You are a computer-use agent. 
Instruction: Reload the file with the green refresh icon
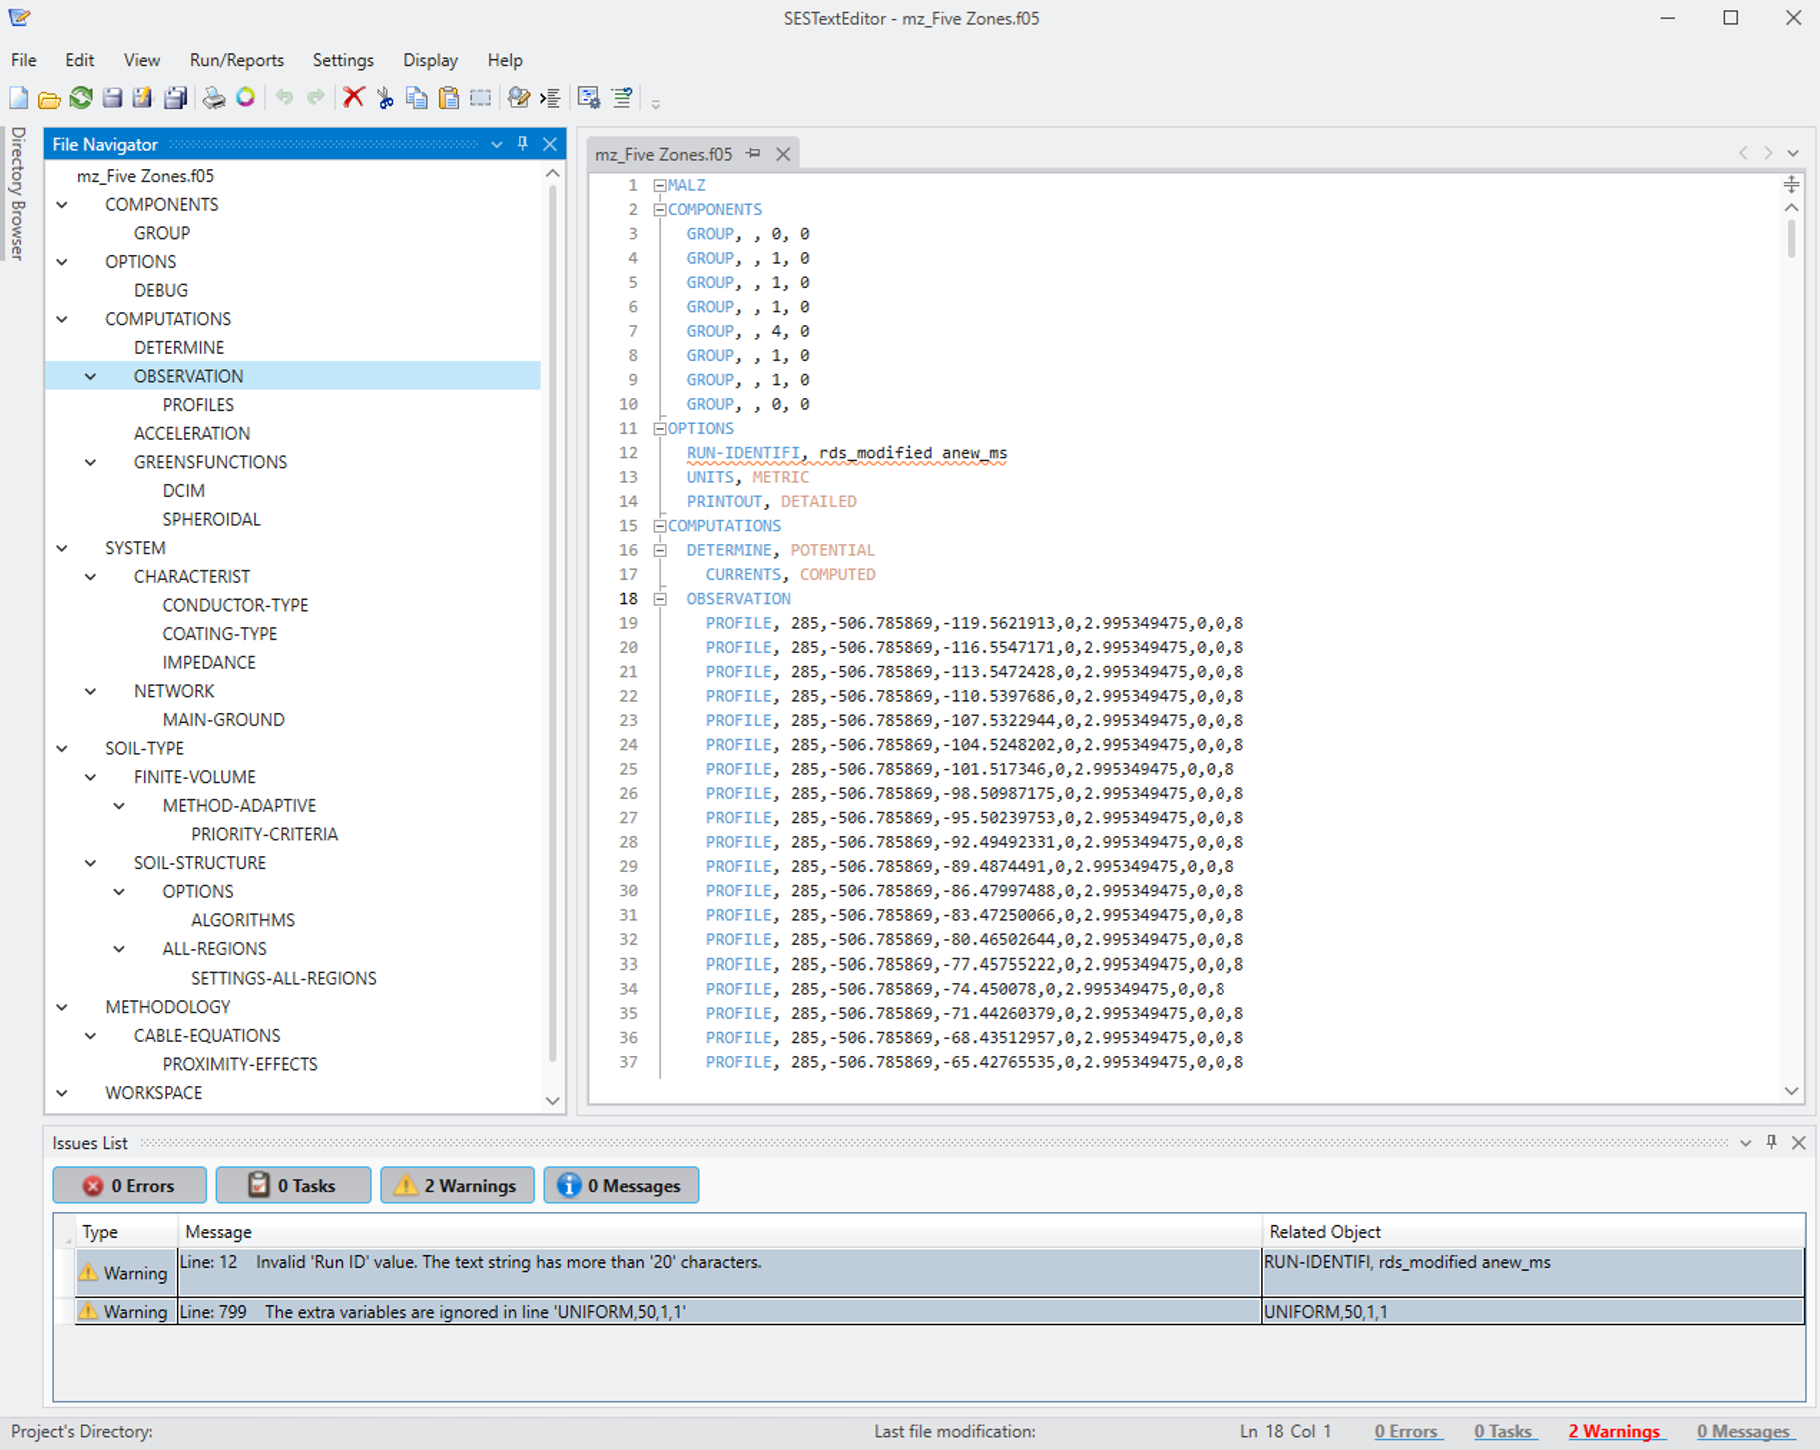point(81,98)
